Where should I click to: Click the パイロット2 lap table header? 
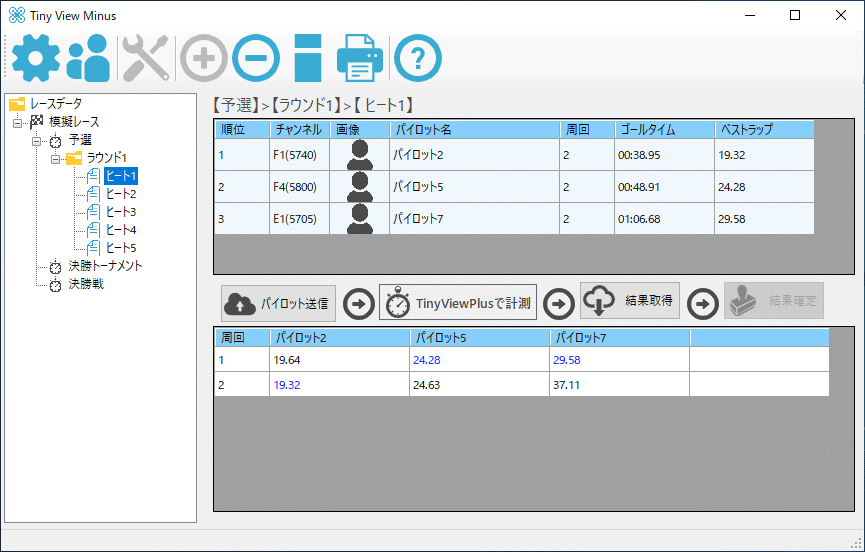(x=339, y=337)
